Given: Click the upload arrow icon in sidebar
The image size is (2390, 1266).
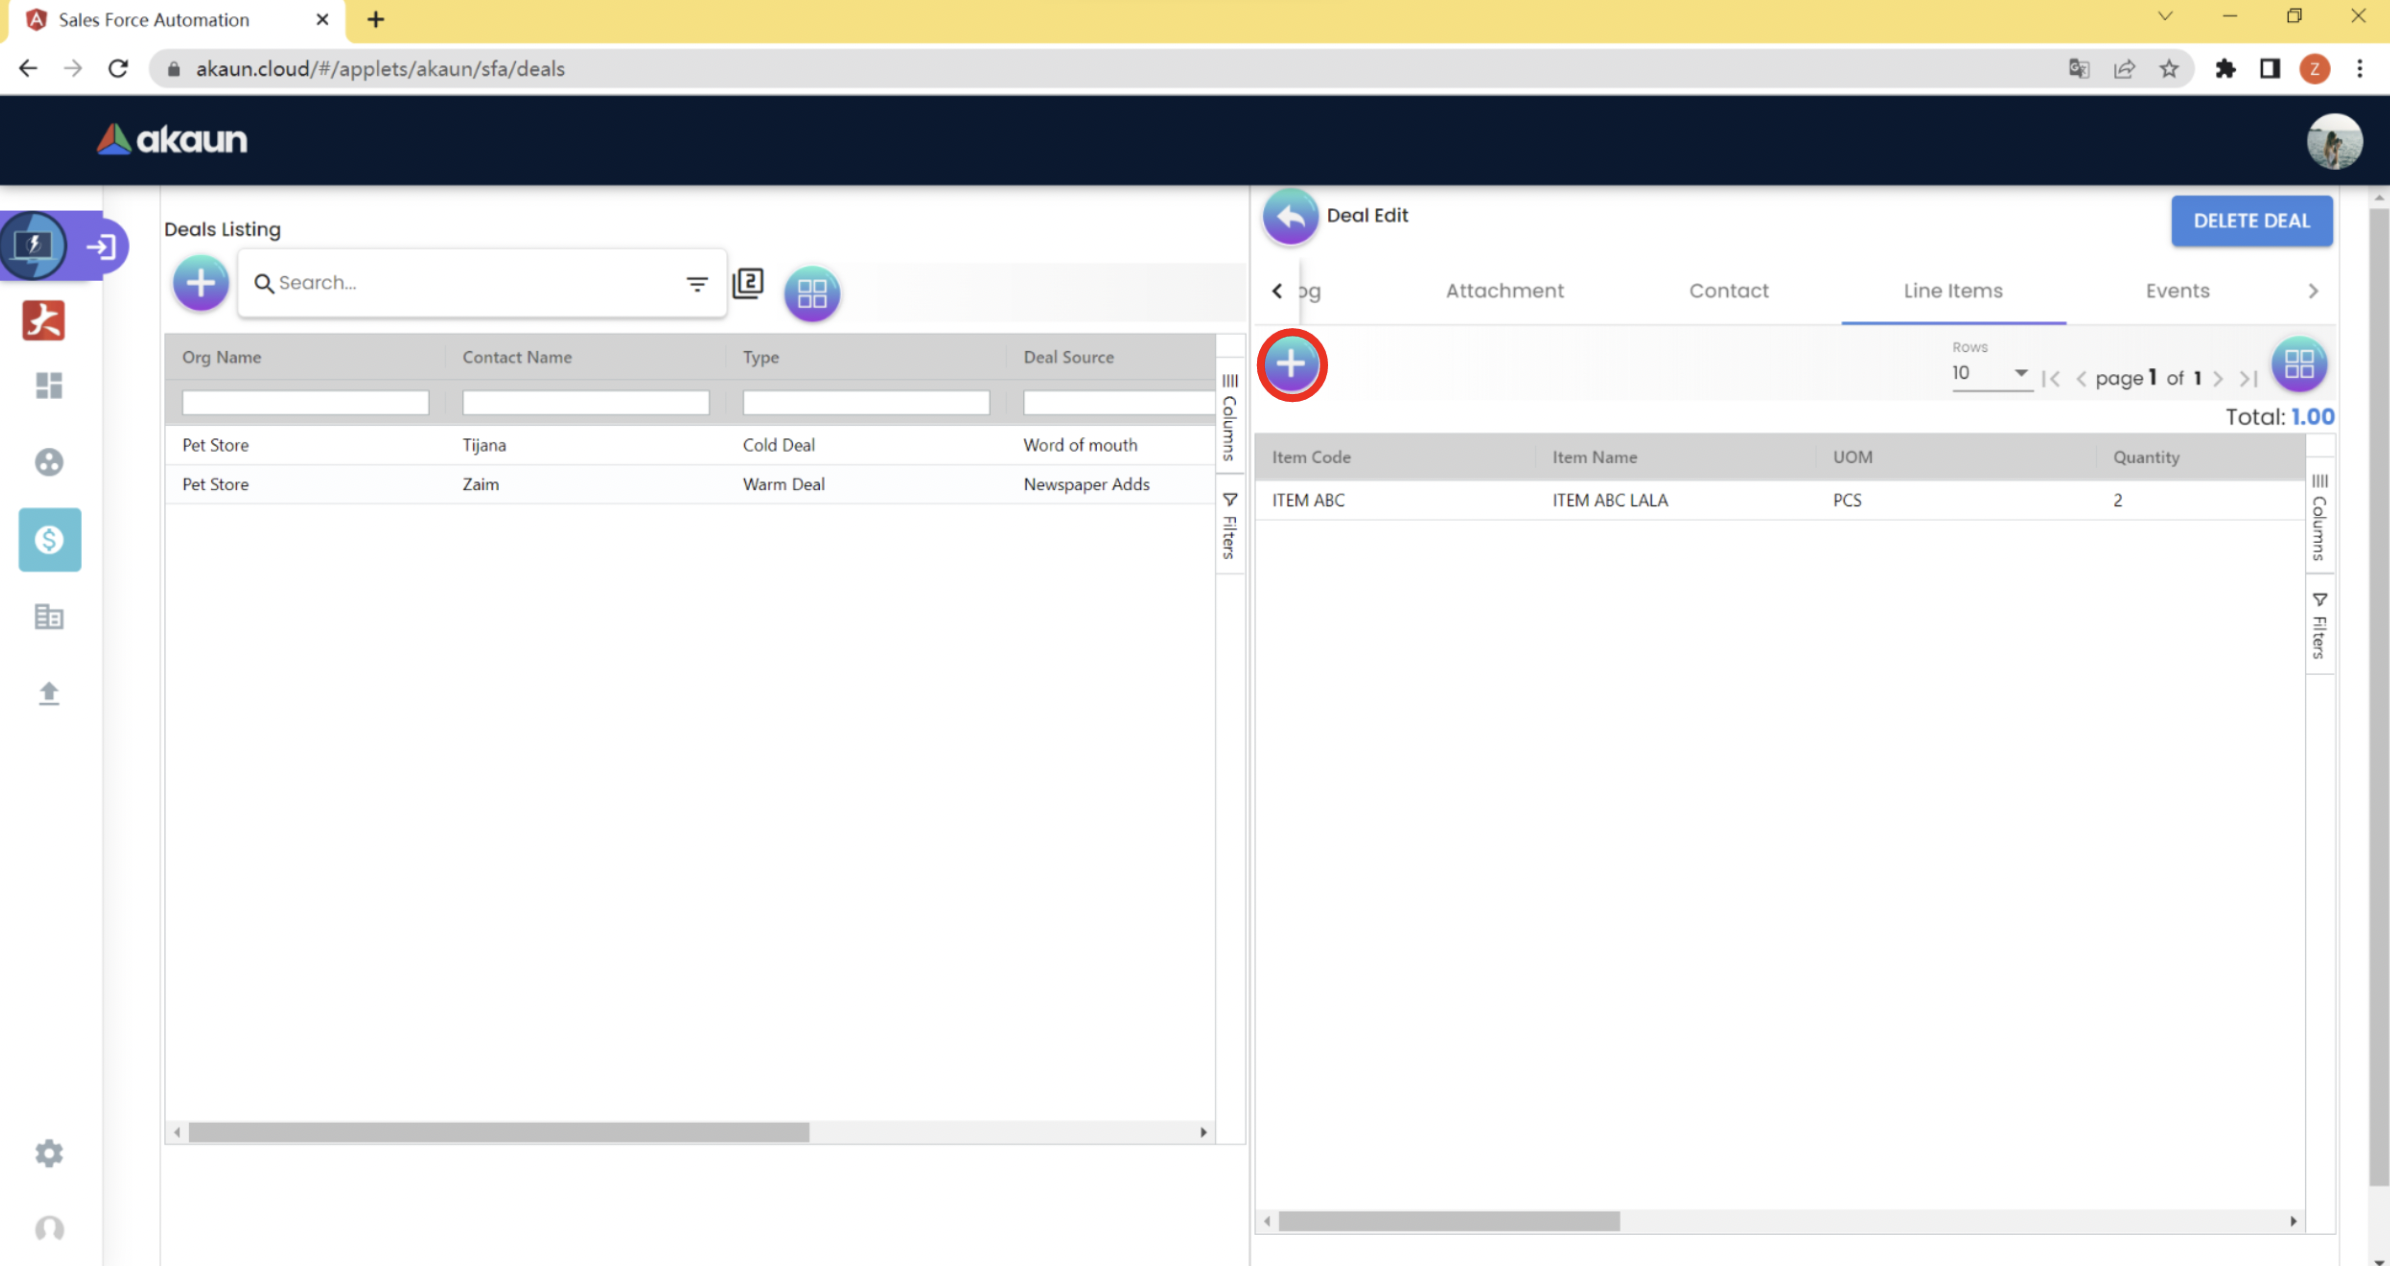Looking at the screenshot, I should coord(49,693).
